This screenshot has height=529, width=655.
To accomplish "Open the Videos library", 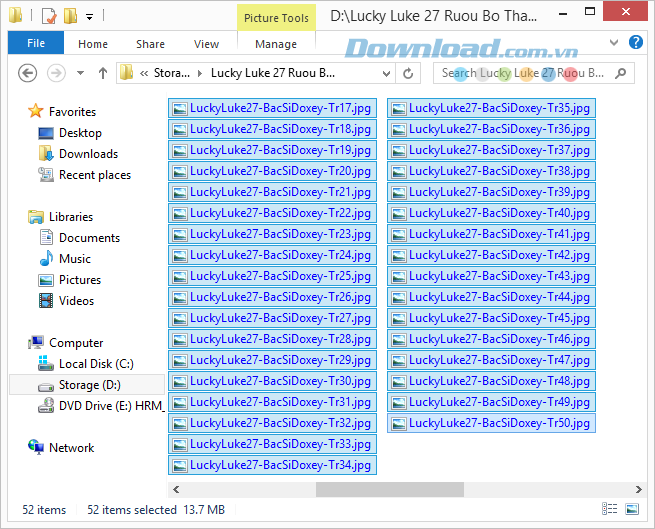I will [x=66, y=301].
